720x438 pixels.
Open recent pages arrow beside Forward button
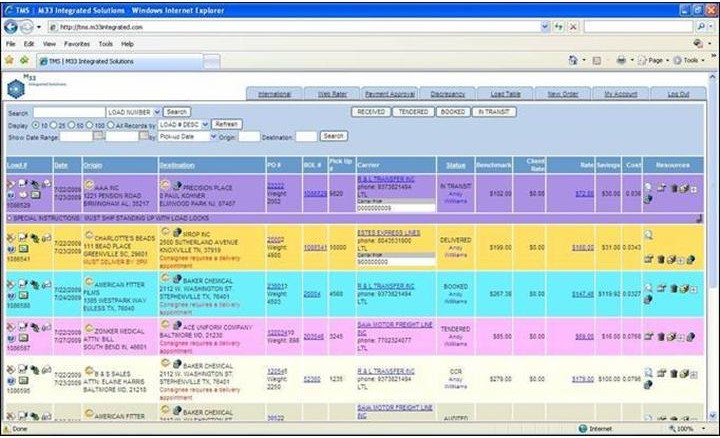click(x=39, y=27)
